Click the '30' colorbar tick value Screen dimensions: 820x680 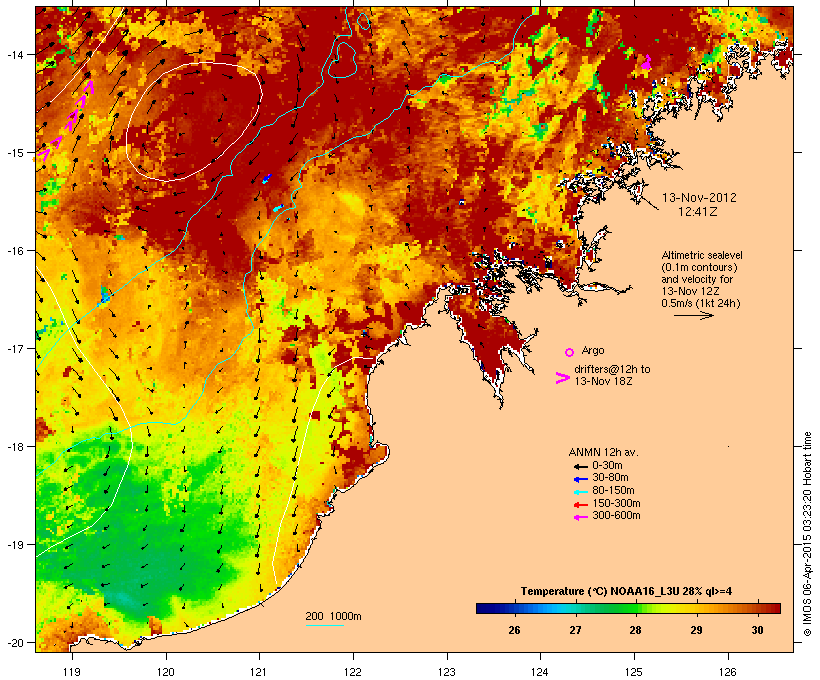point(757,630)
